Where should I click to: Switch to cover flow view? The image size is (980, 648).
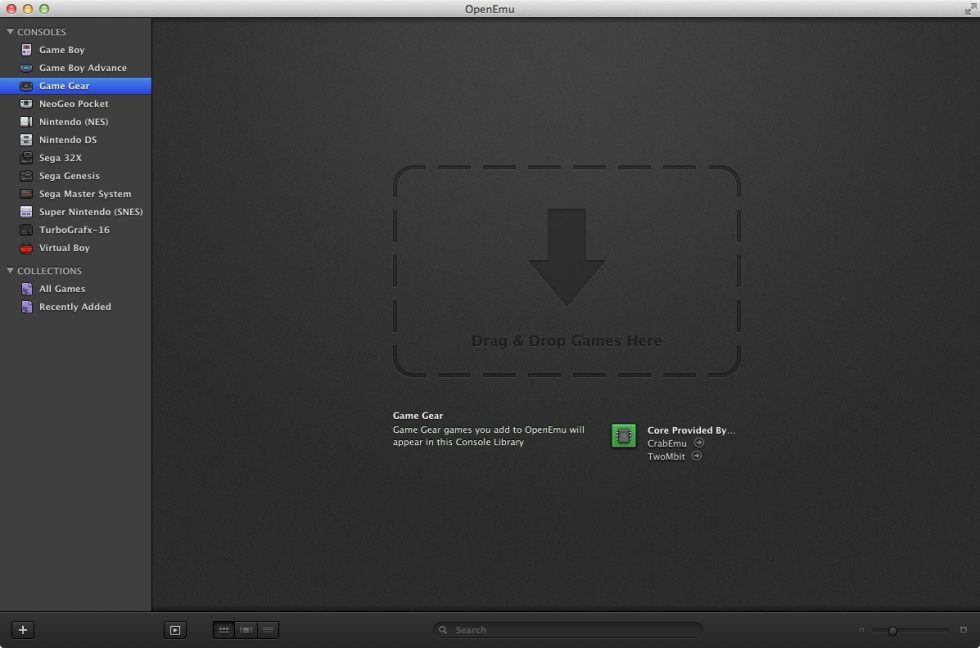pyautogui.click(x=246, y=630)
